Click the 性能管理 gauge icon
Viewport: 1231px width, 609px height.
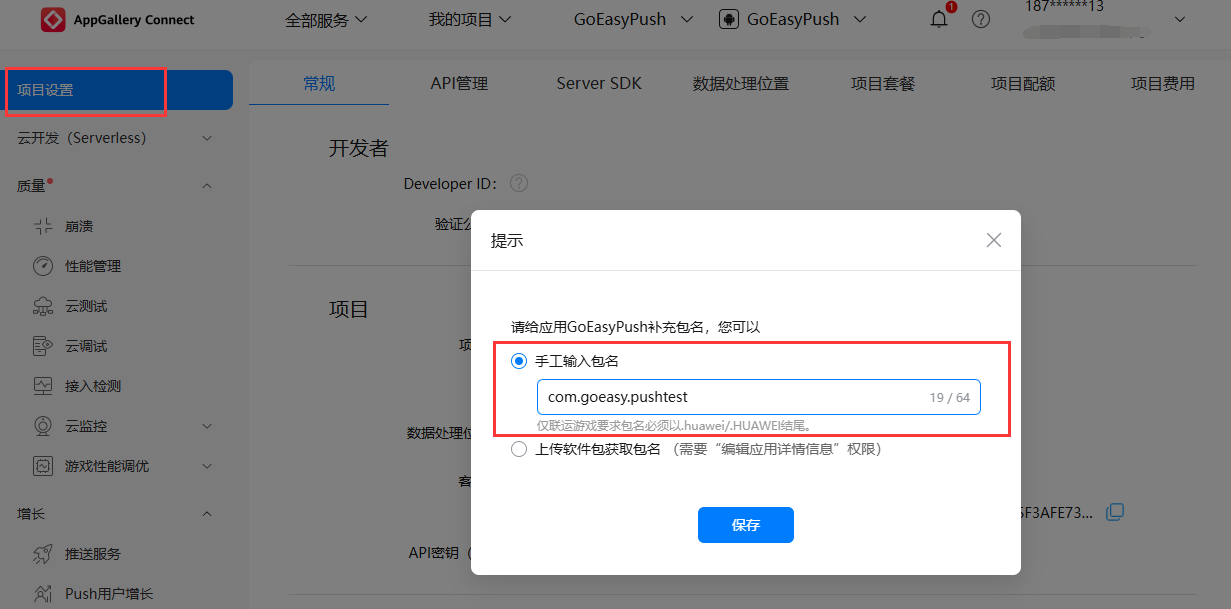(43, 266)
